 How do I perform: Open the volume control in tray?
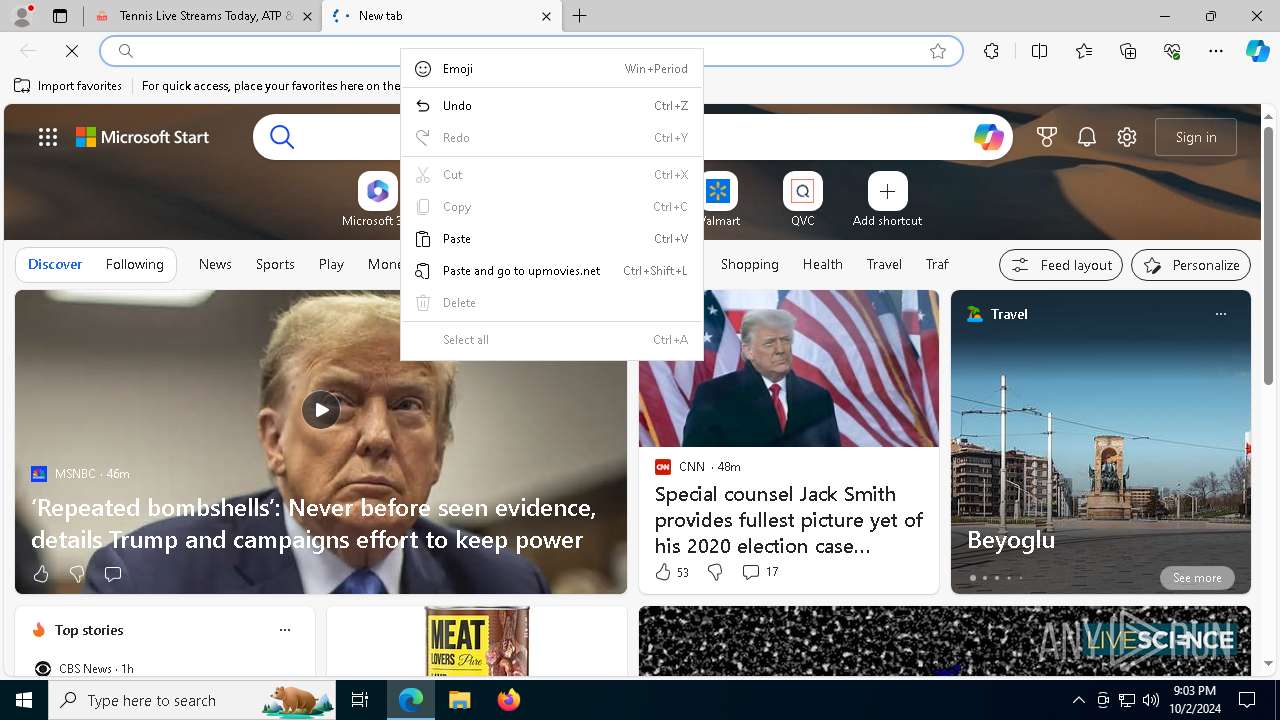click(x=1151, y=700)
